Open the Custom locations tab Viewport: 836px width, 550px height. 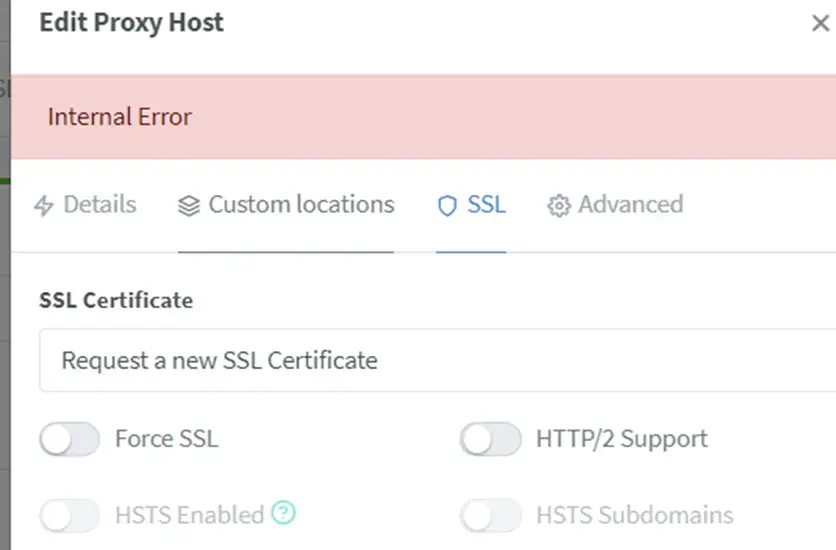pyautogui.click(x=301, y=205)
